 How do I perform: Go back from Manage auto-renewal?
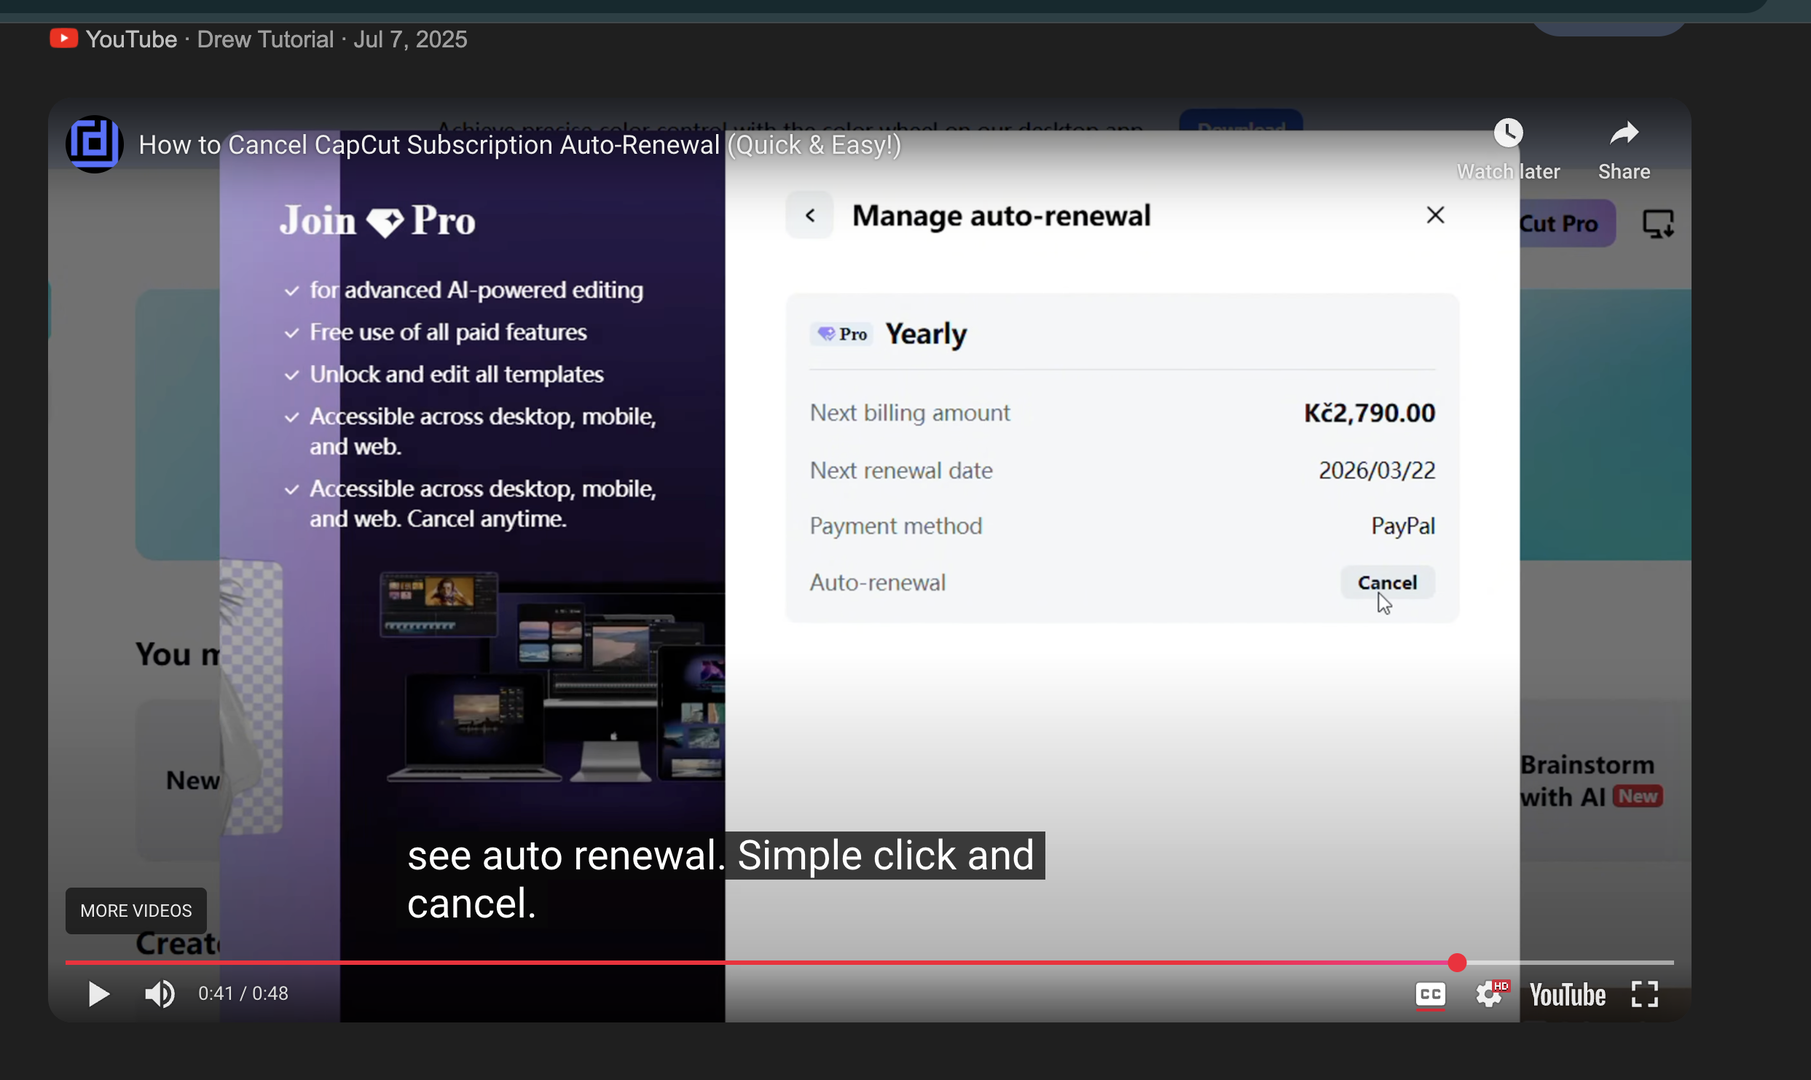[x=810, y=215]
